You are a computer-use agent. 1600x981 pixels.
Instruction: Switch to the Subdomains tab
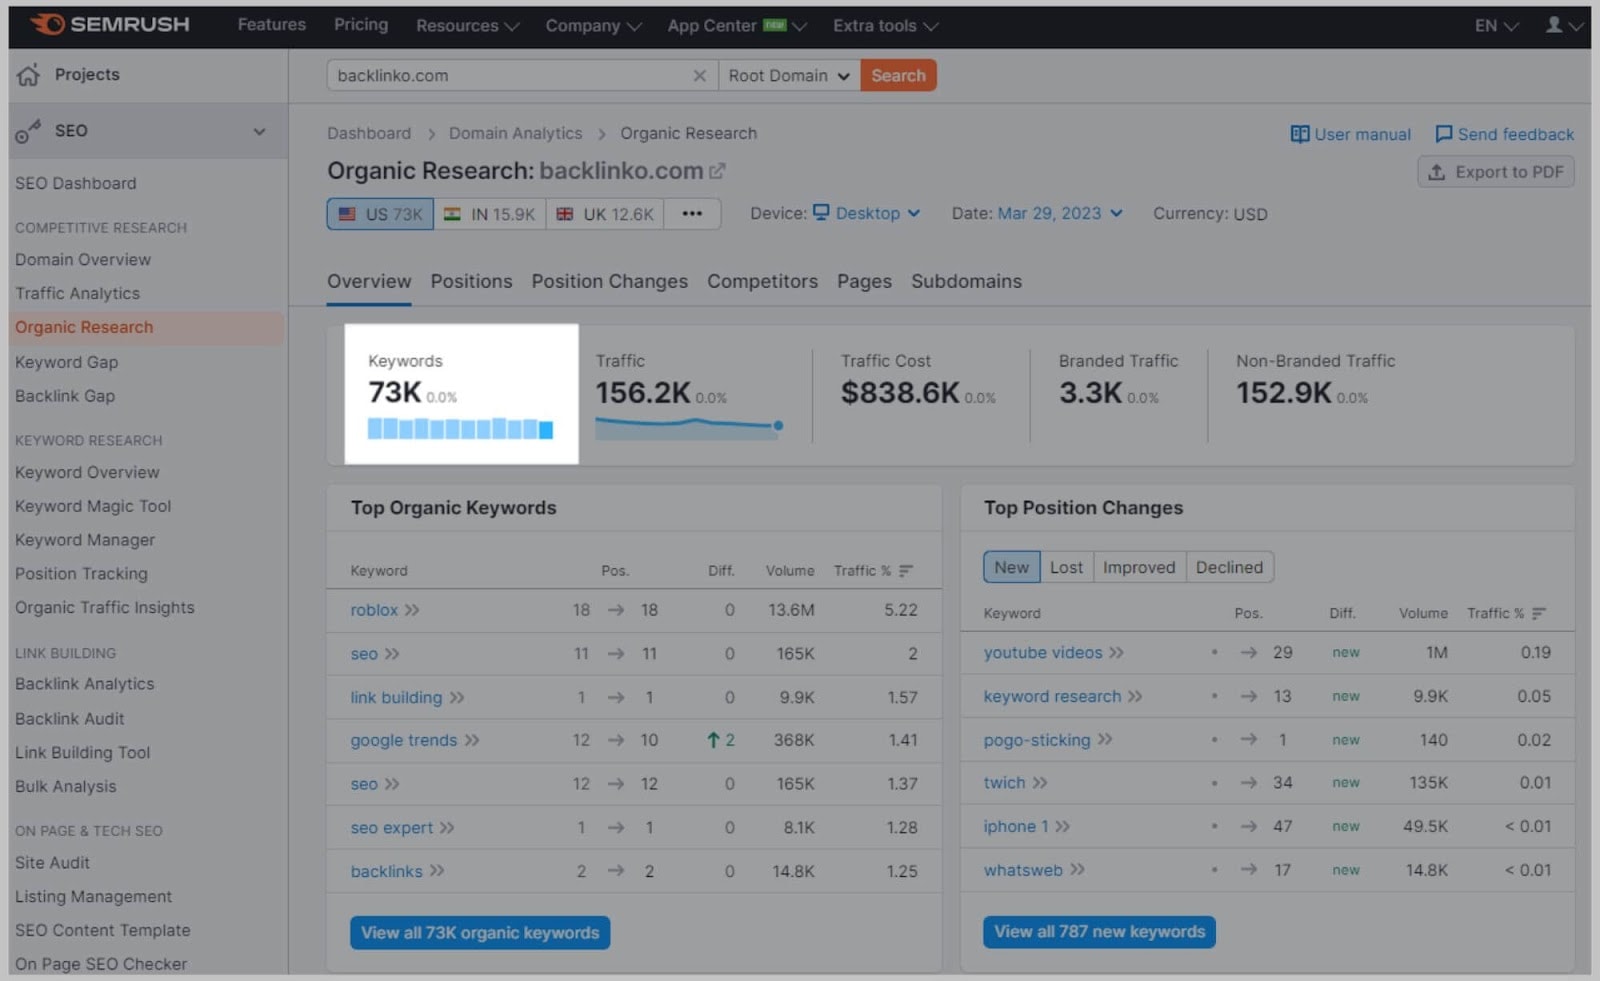coord(966,282)
